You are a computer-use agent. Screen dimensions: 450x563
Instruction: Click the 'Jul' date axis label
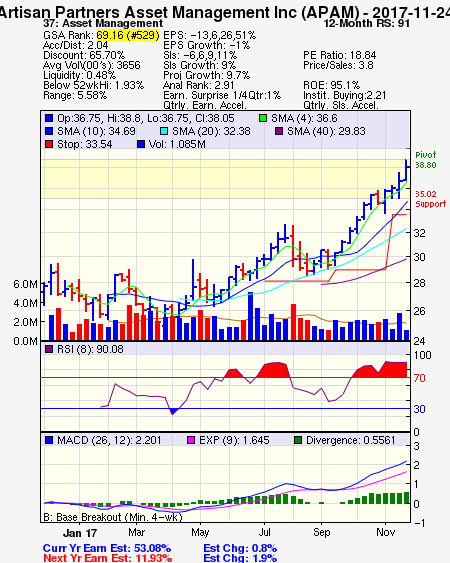coord(265,532)
